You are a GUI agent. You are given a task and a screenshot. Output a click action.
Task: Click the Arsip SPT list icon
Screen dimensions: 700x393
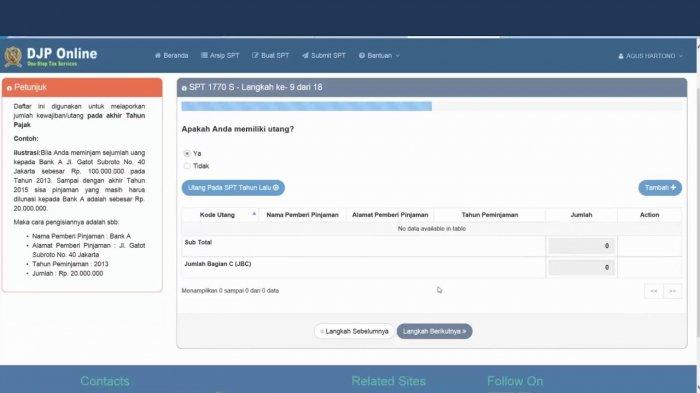(204, 55)
